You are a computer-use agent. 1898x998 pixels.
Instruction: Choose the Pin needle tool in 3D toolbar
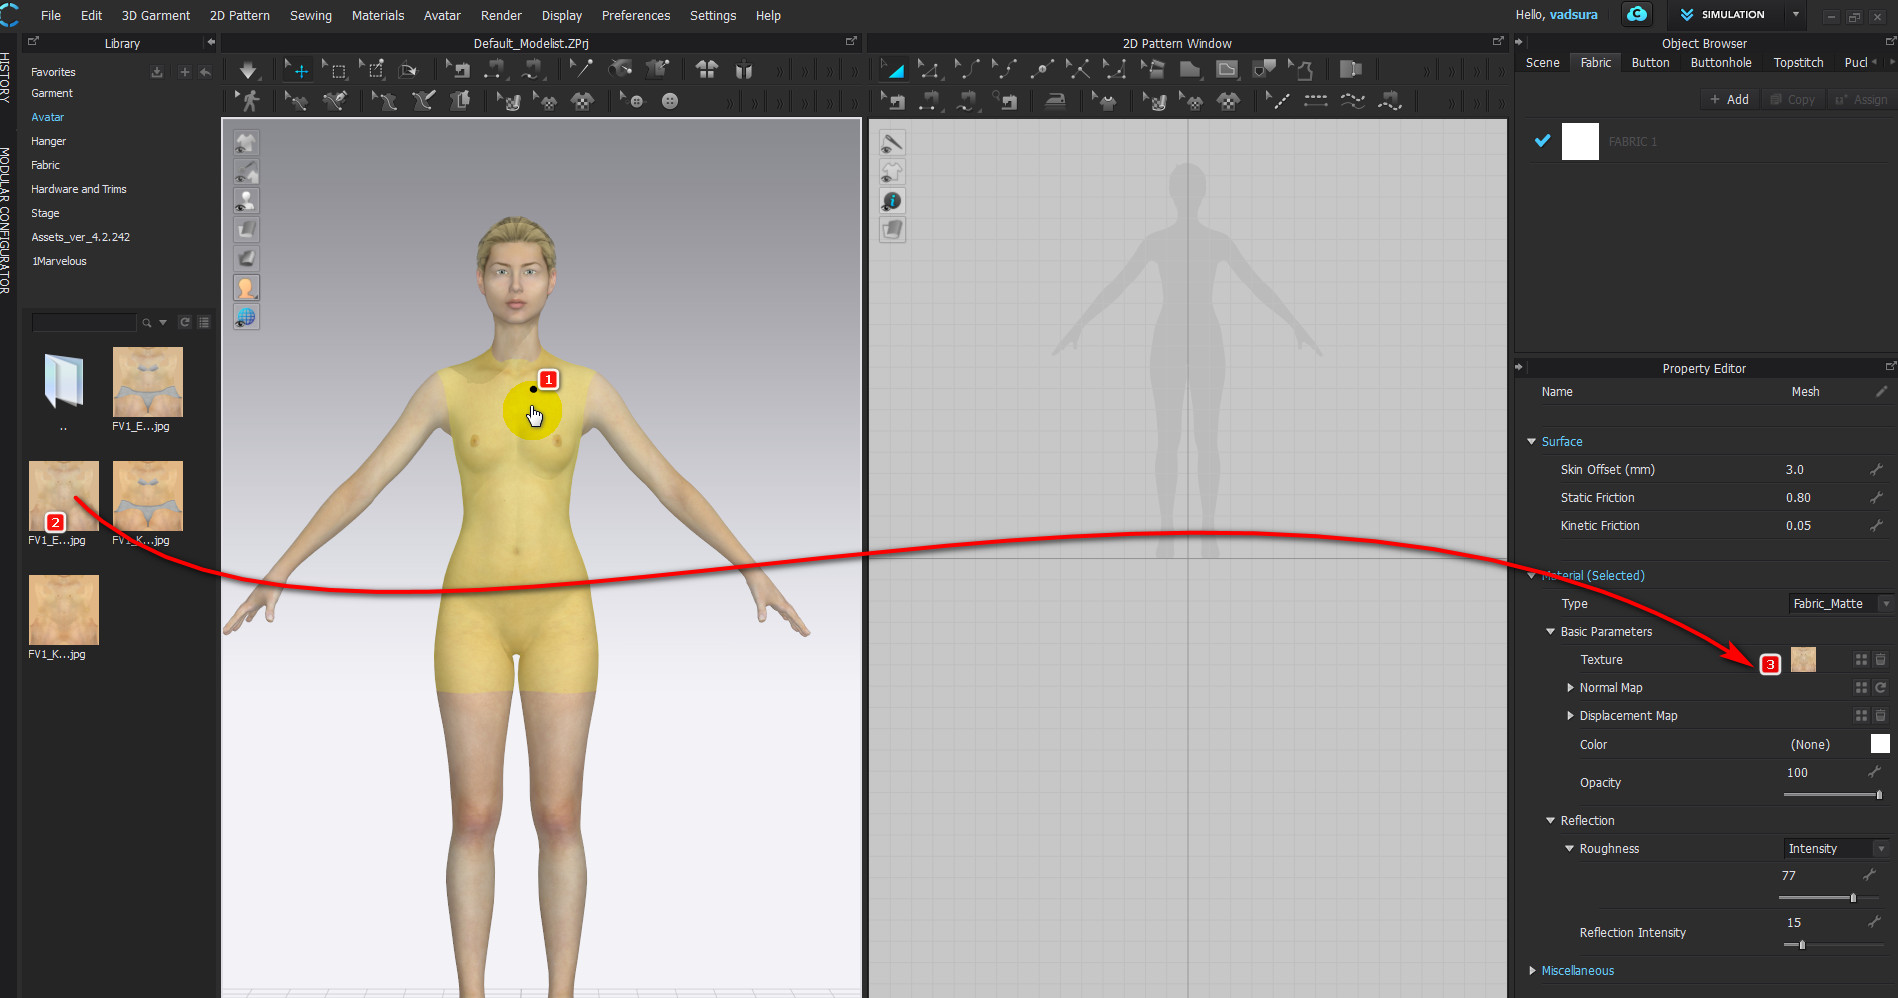[581, 69]
